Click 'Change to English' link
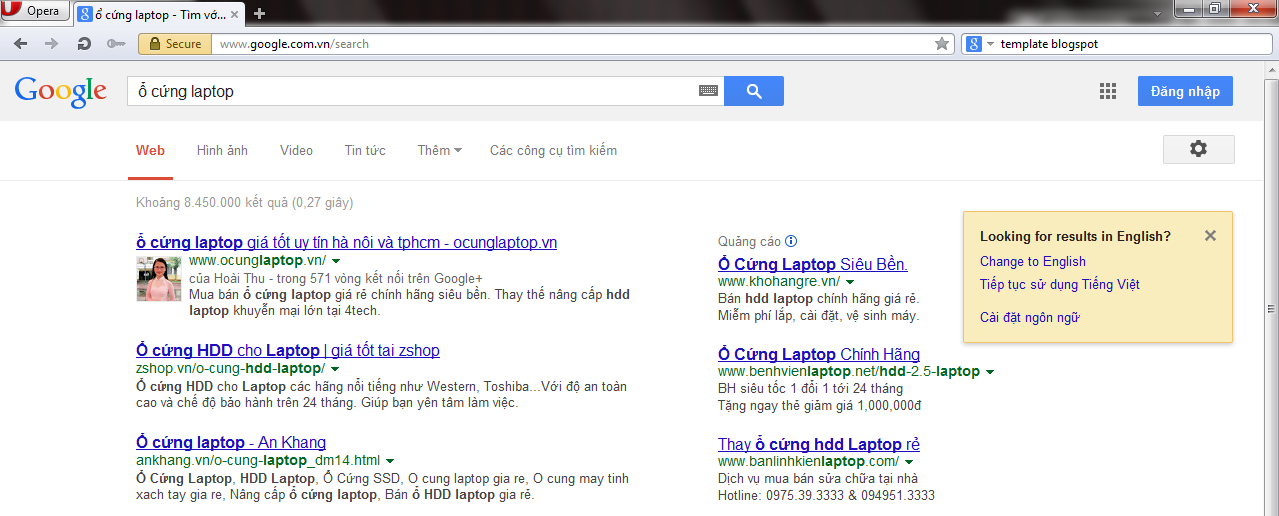This screenshot has height=516, width=1279. coord(1033,261)
